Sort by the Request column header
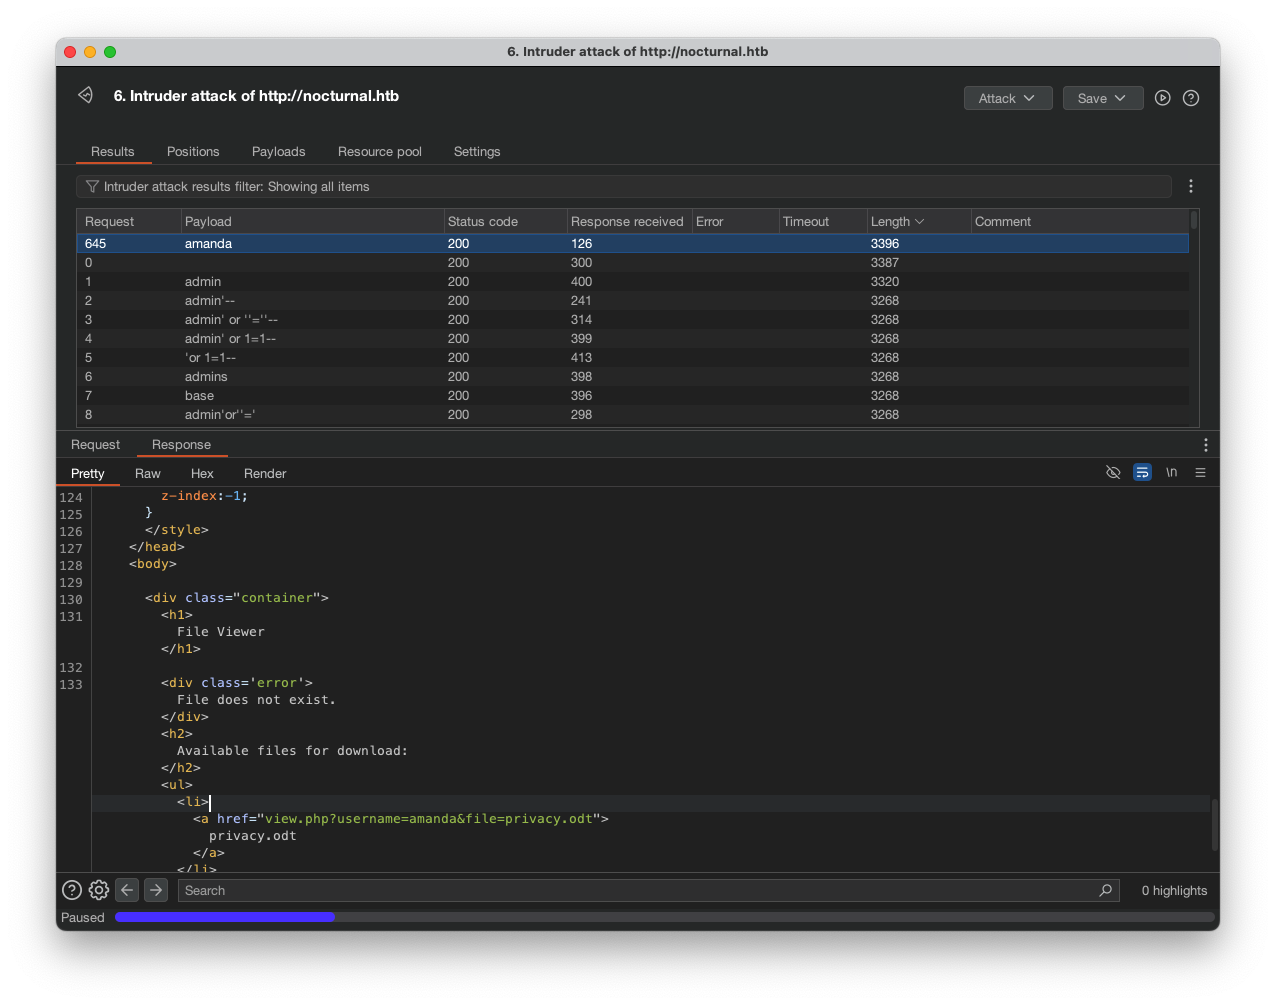 (x=129, y=222)
